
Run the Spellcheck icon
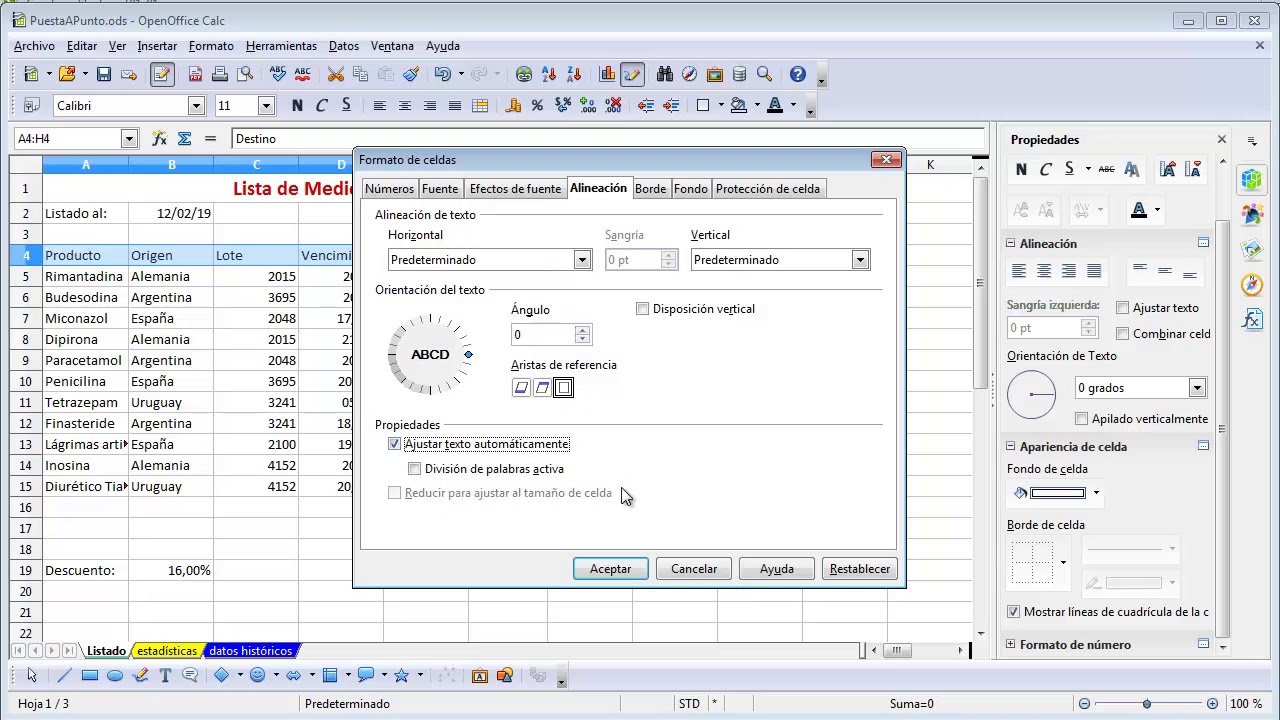click(x=278, y=74)
